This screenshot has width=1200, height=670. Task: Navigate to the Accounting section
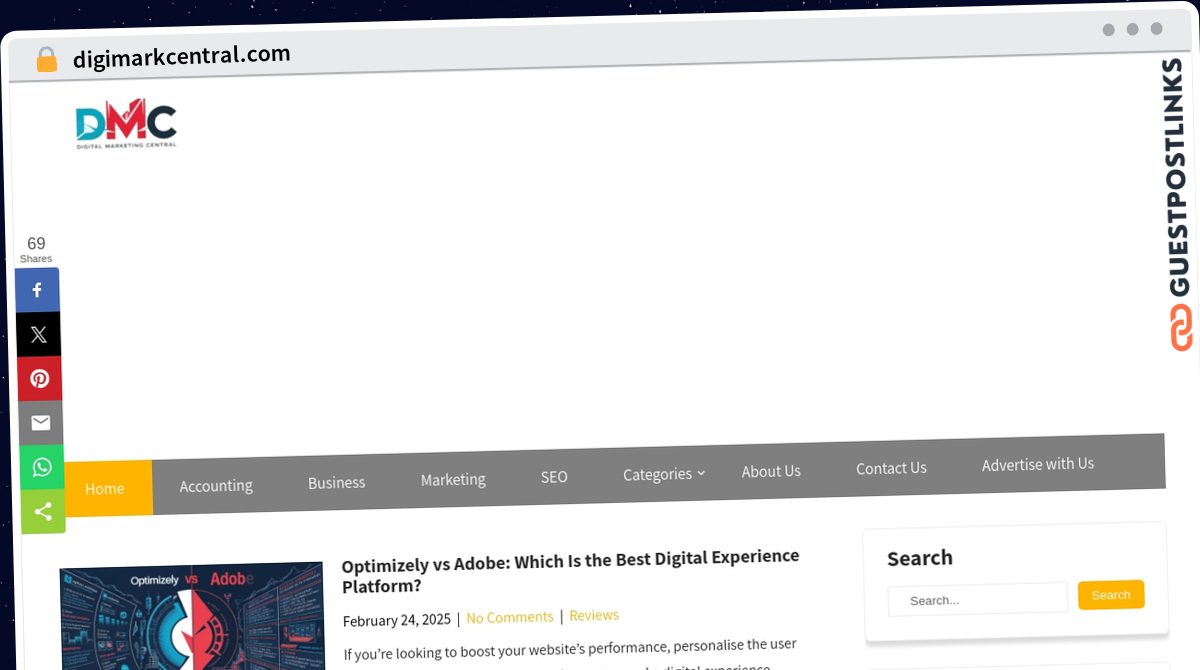click(216, 485)
